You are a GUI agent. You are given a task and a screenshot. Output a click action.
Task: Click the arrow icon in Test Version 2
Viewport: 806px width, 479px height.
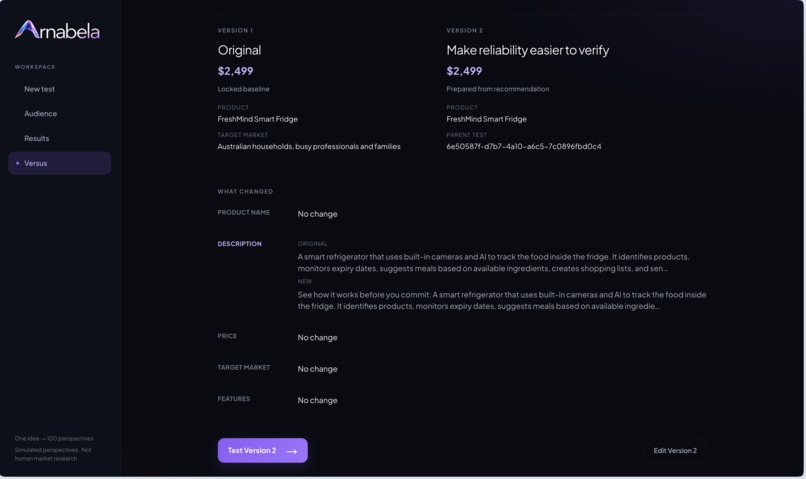coord(292,451)
